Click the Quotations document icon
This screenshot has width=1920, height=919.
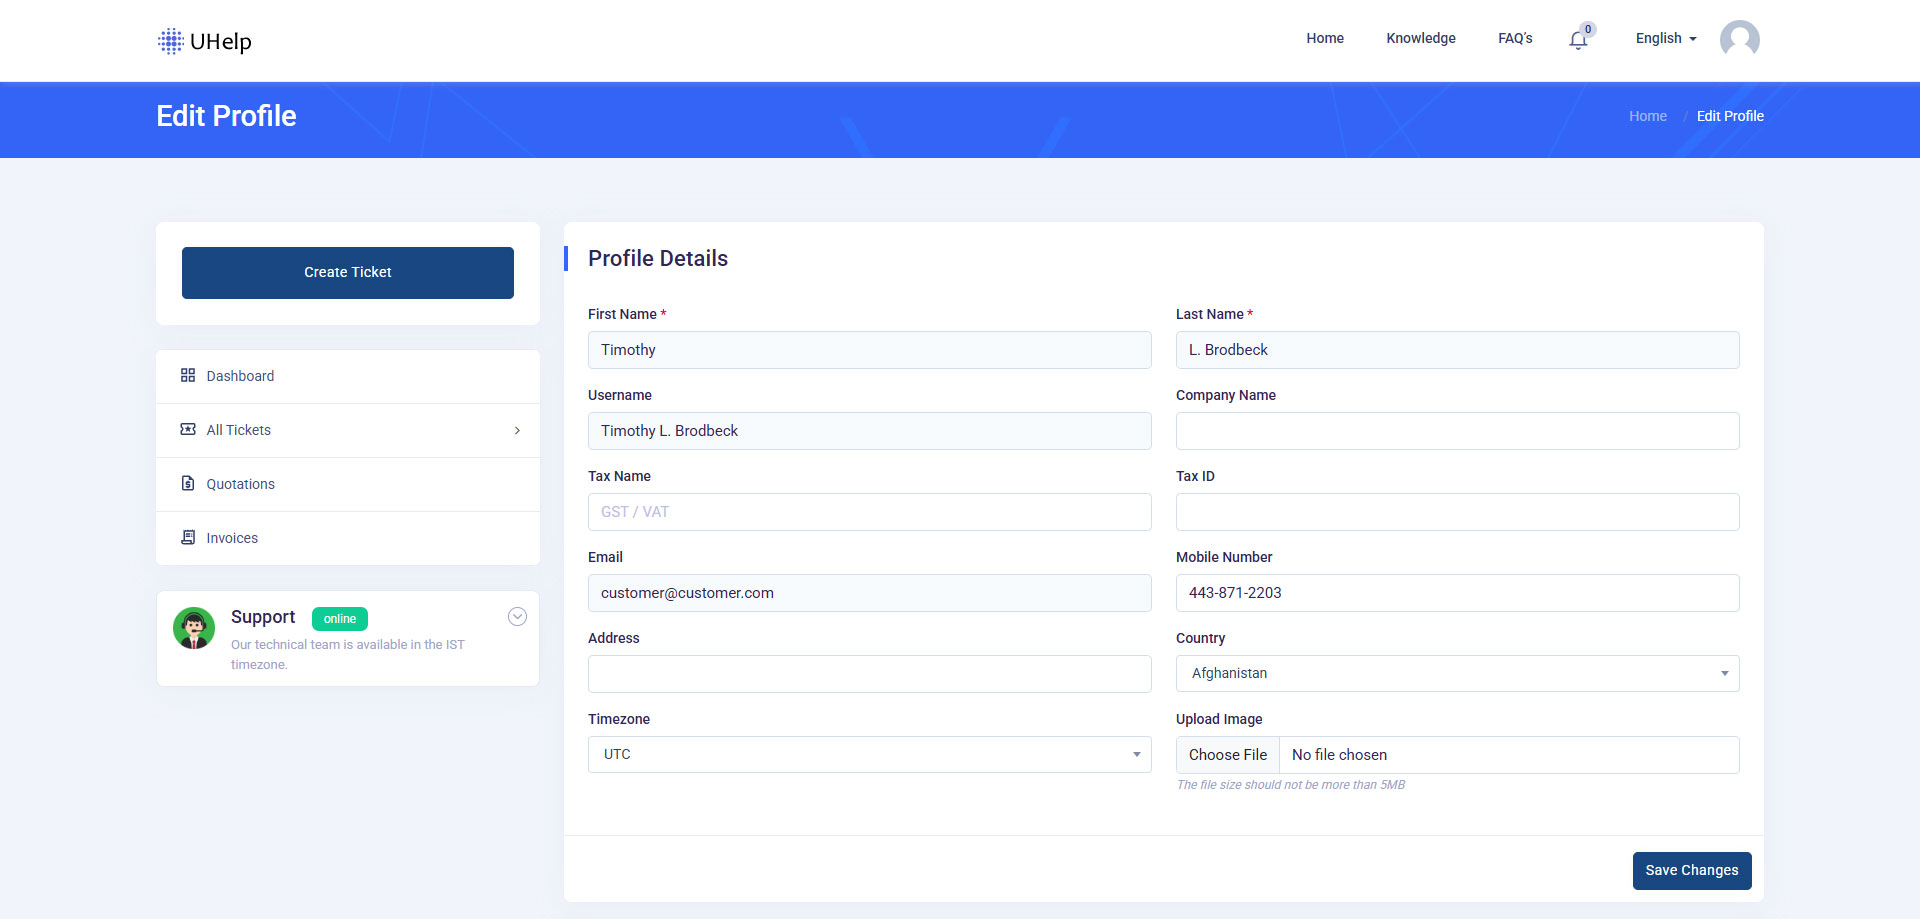(188, 484)
